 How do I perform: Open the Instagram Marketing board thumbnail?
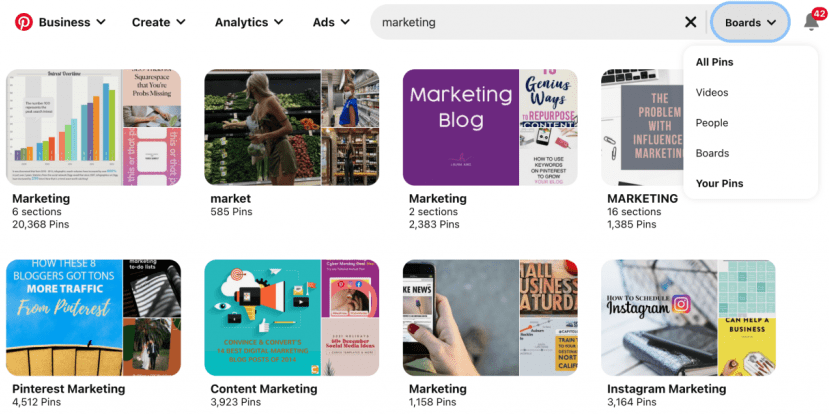coord(688,318)
